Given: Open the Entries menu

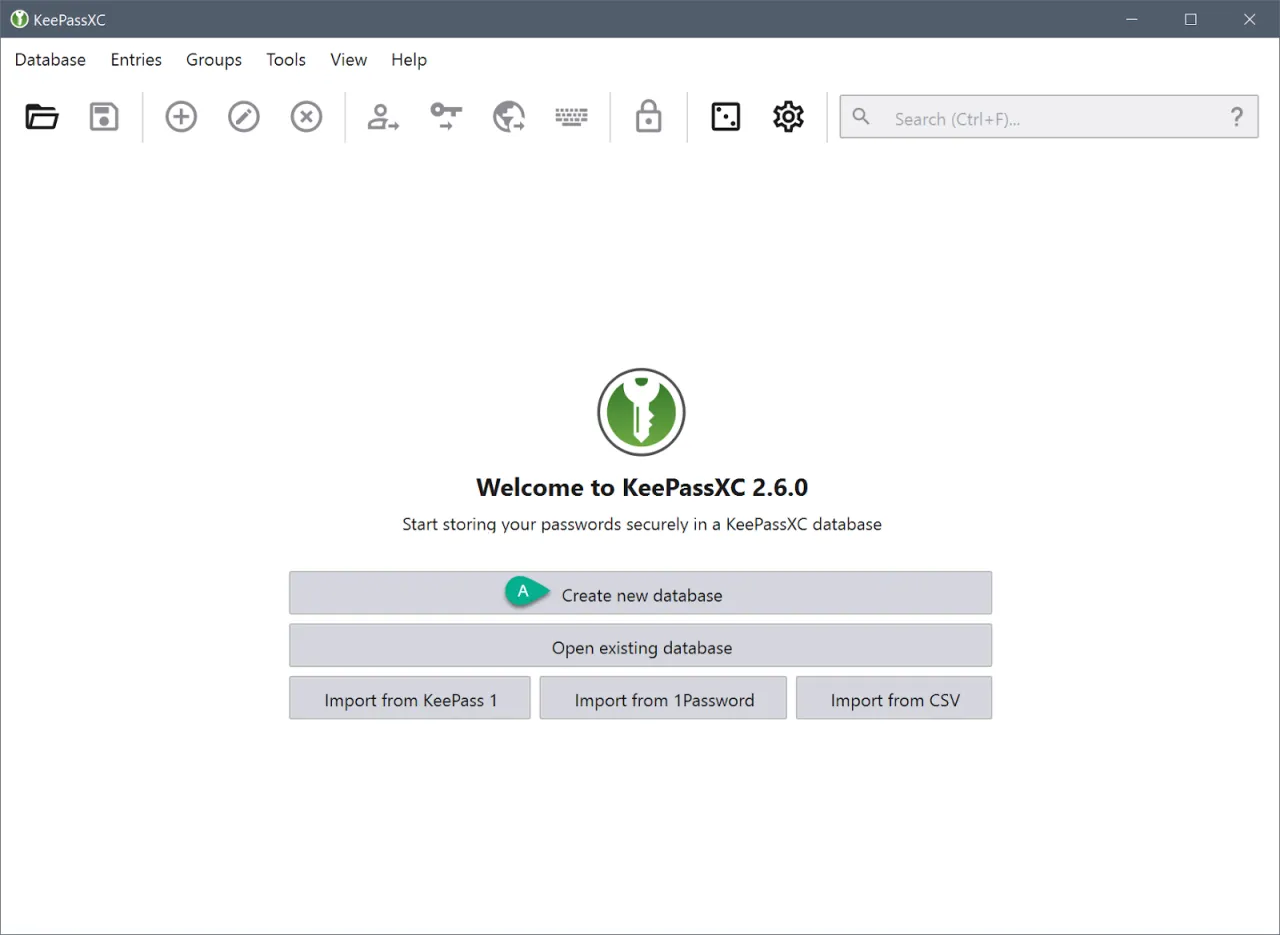Looking at the screenshot, I should [x=136, y=60].
